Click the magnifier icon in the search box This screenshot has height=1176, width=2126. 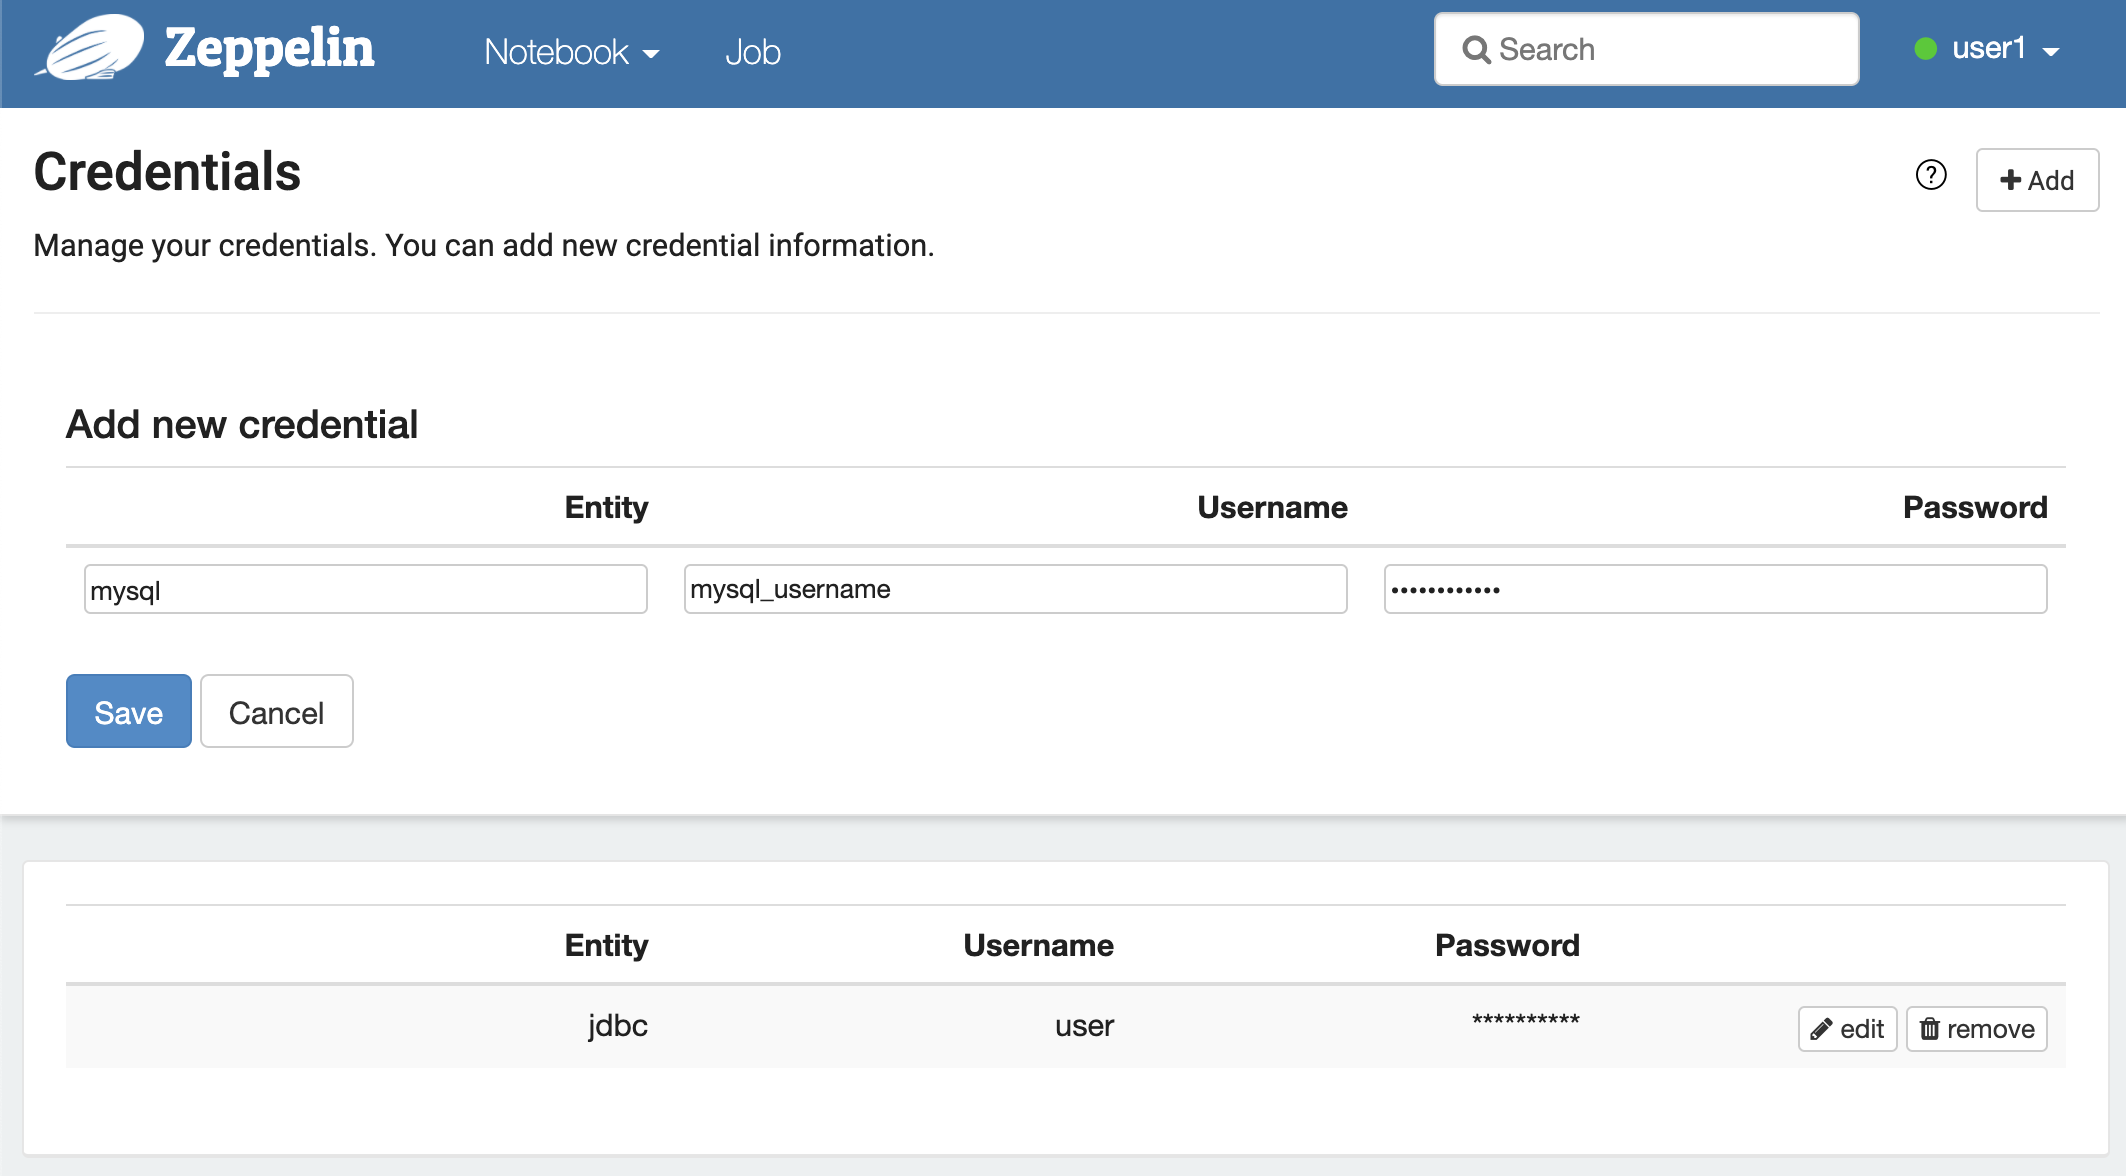tap(1475, 50)
